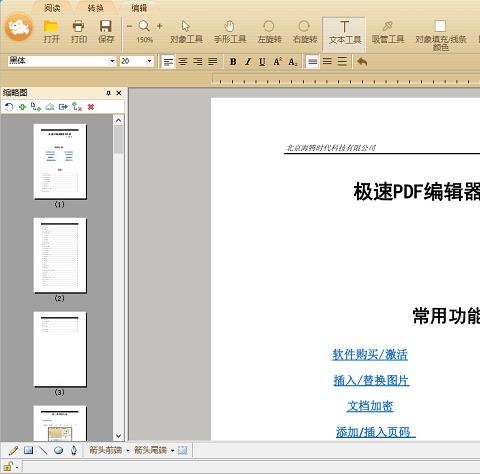The width and height of the screenshot is (480, 474).
Task: Set 1.5 line spacing
Action: [x=327, y=62]
